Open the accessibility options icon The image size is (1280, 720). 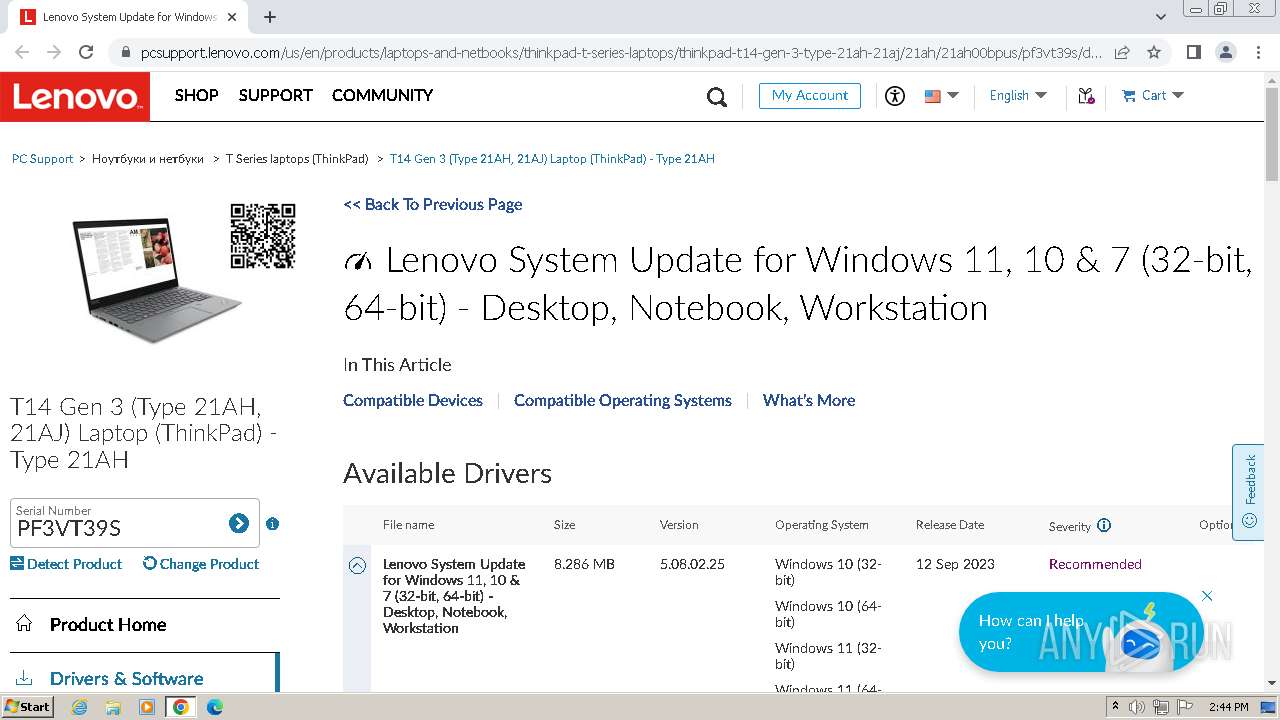tap(894, 96)
